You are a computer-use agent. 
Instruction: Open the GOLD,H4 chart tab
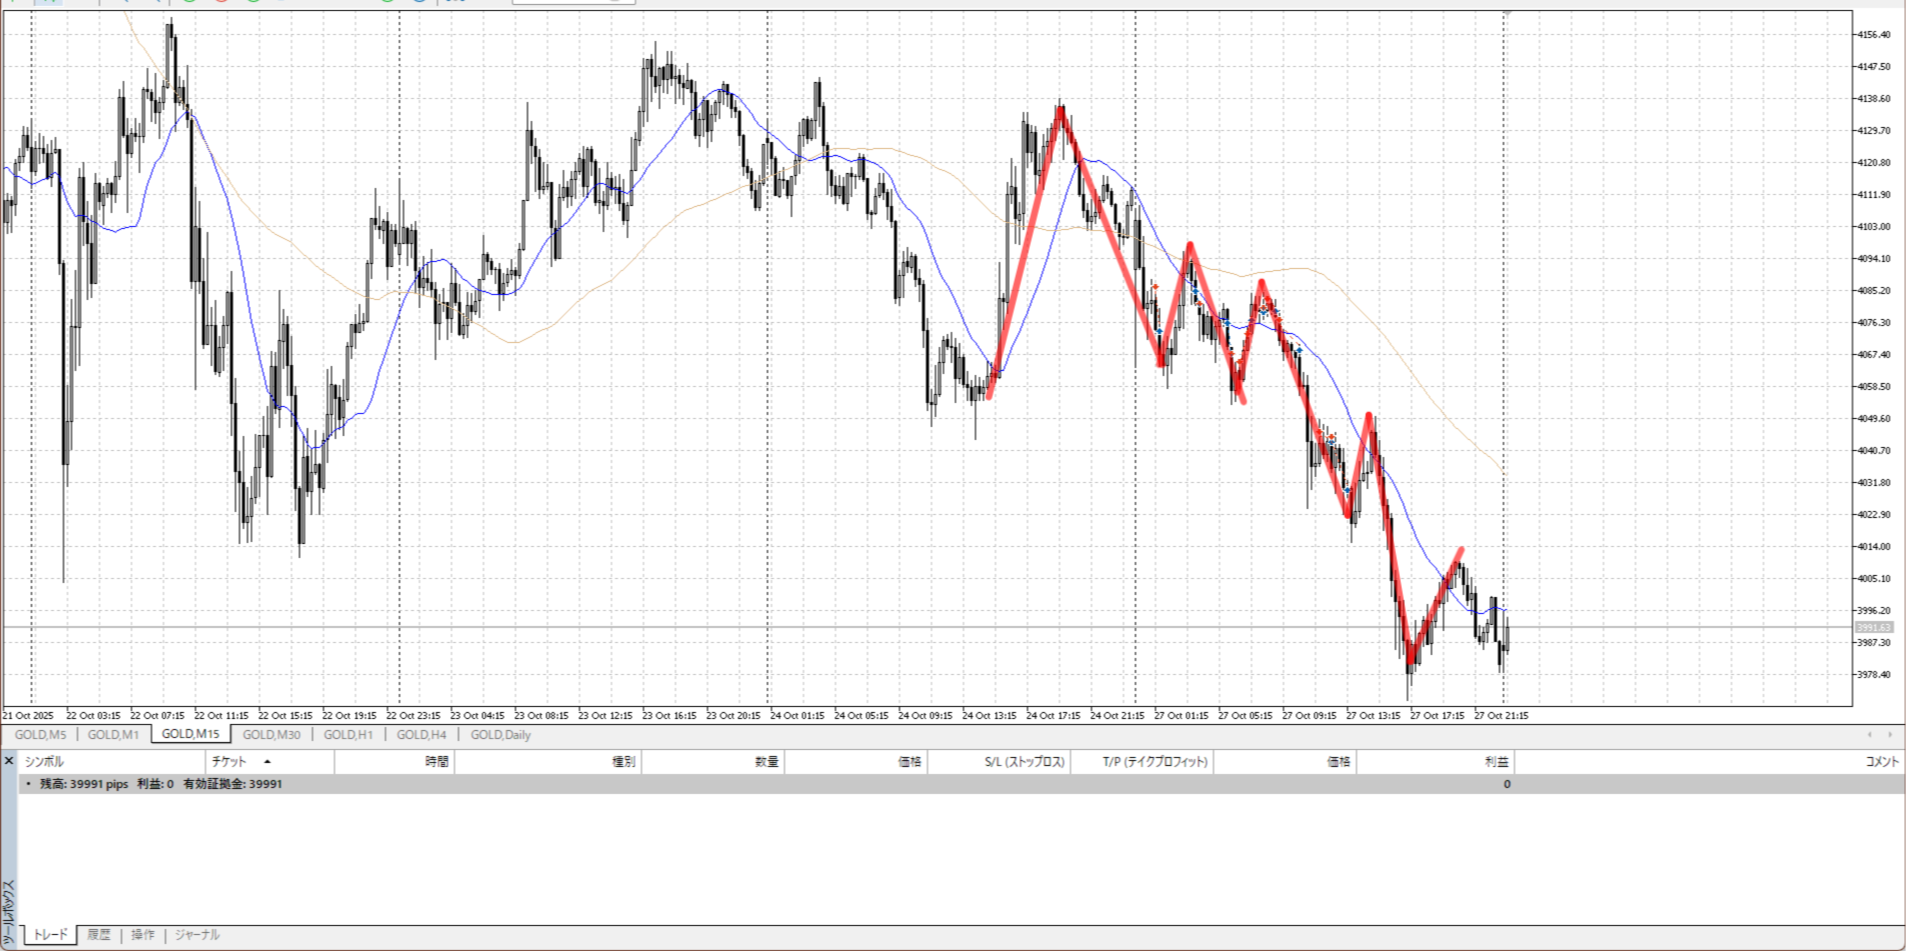[x=421, y=735]
